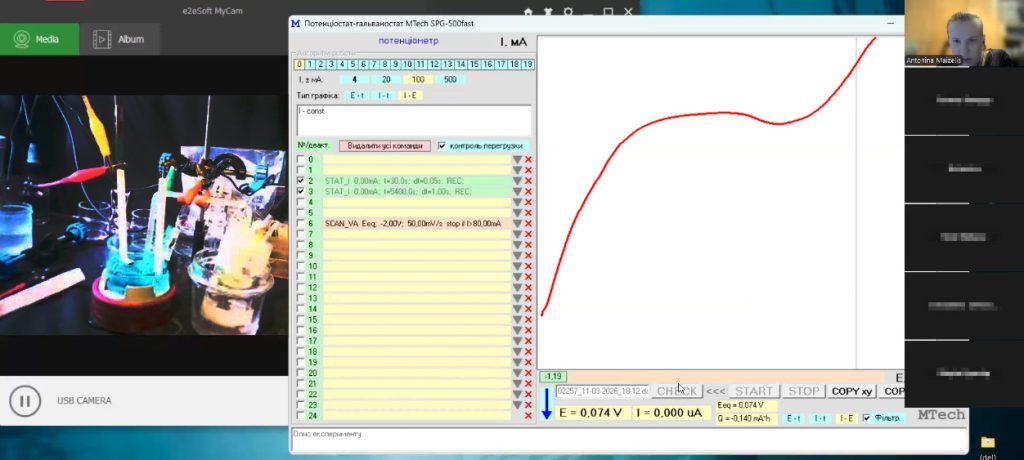Image resolution: width=1024 pixels, height=460 pixels.
Task: Remove row 0 using red X icon
Action: point(528,159)
